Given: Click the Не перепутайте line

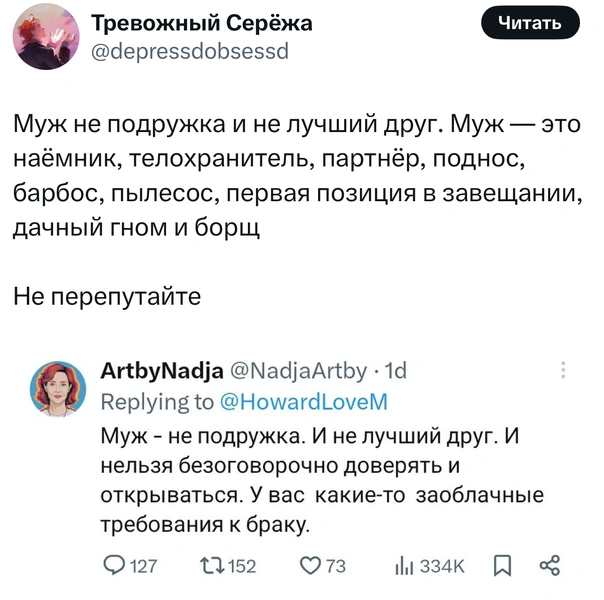Looking at the screenshot, I should tap(107, 297).
